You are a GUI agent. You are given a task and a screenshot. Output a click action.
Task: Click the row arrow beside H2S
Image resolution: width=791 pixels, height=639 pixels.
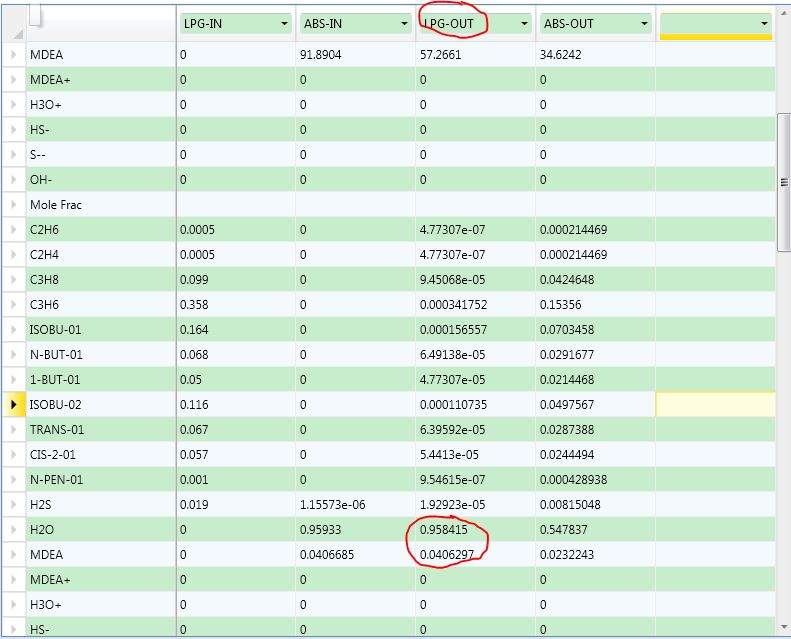14,504
